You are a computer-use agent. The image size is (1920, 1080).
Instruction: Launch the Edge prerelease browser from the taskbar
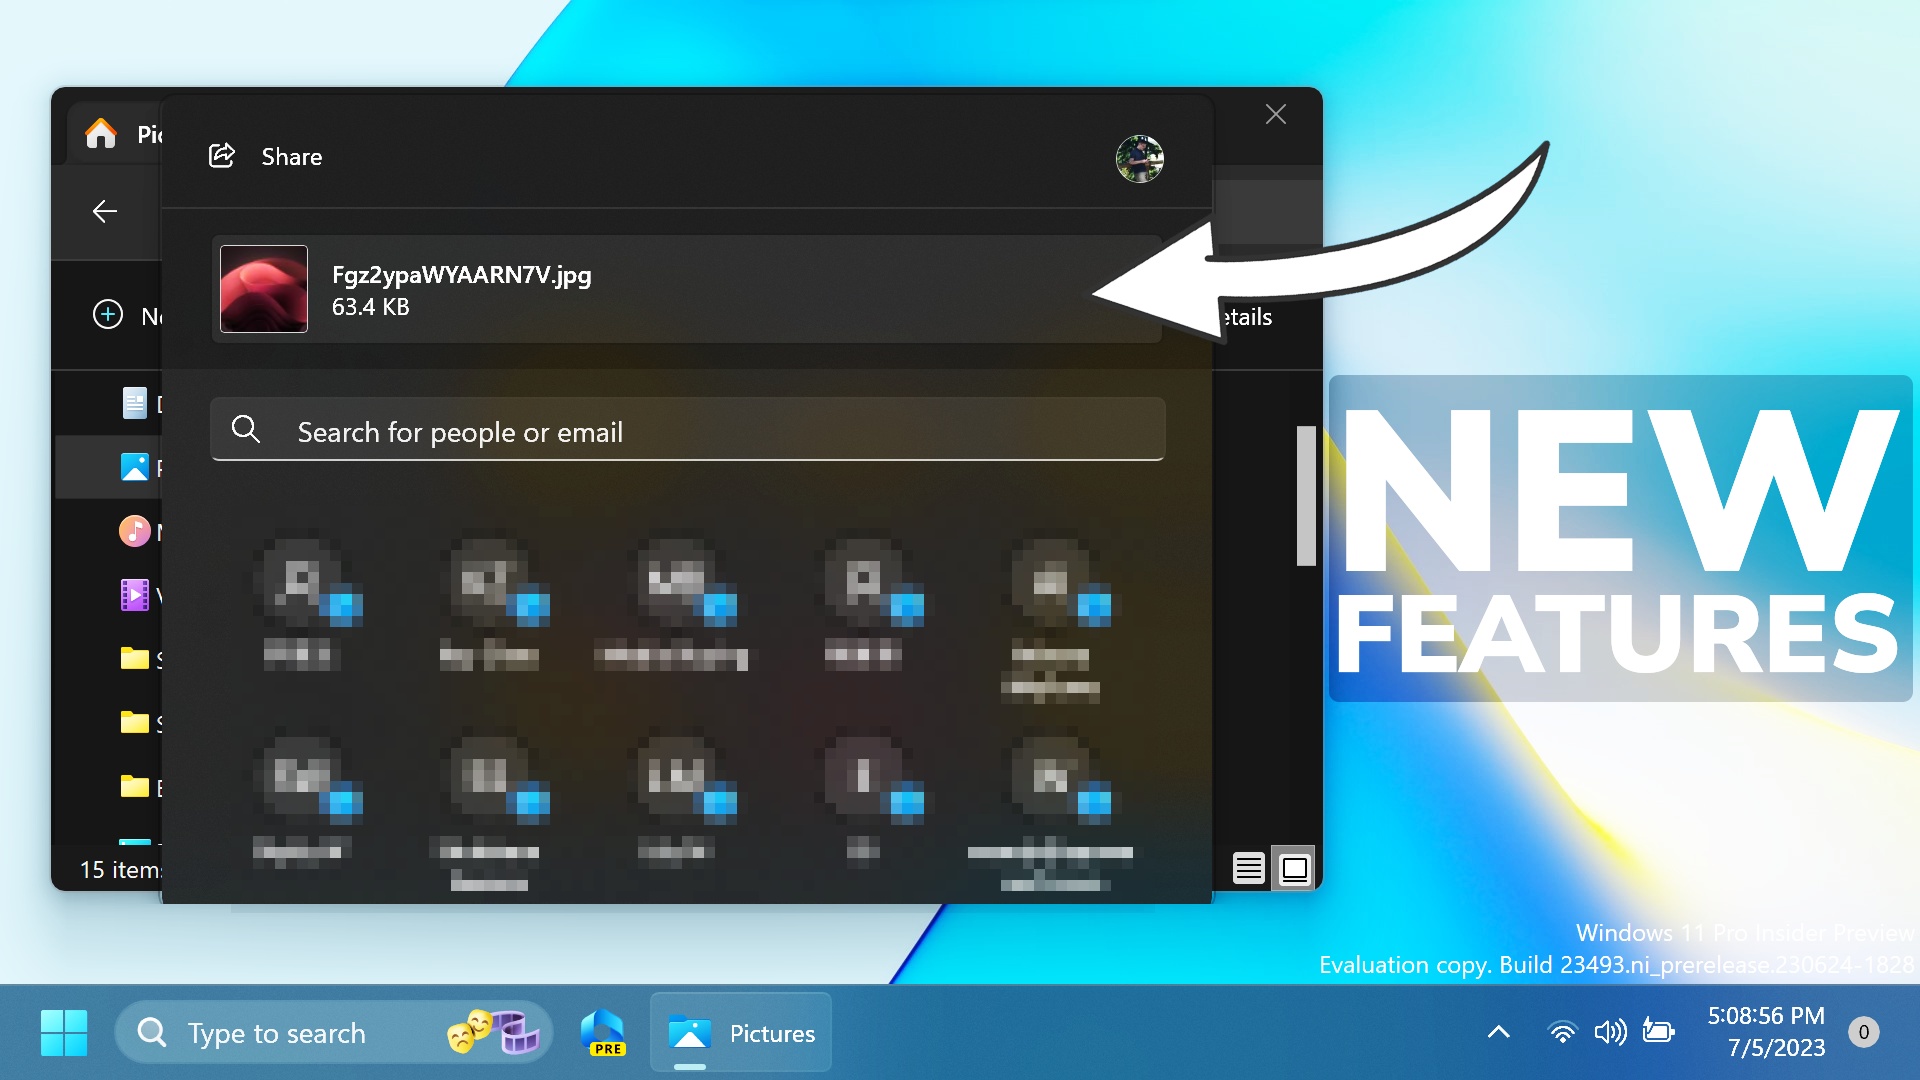coord(602,1032)
